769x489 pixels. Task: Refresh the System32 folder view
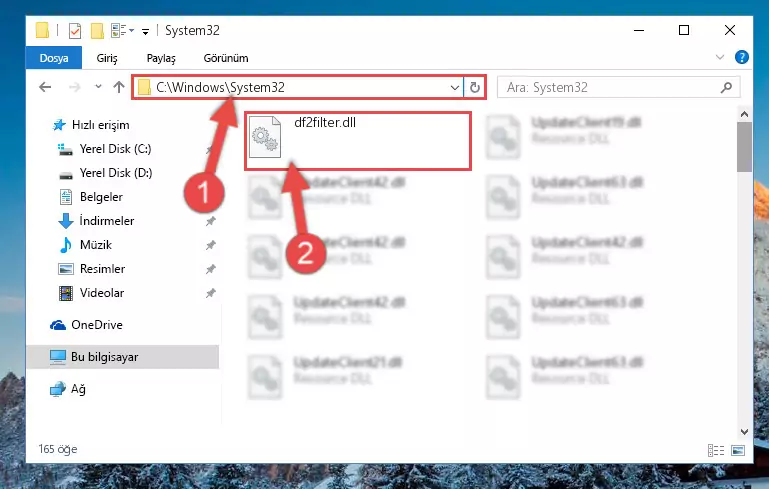pos(474,88)
